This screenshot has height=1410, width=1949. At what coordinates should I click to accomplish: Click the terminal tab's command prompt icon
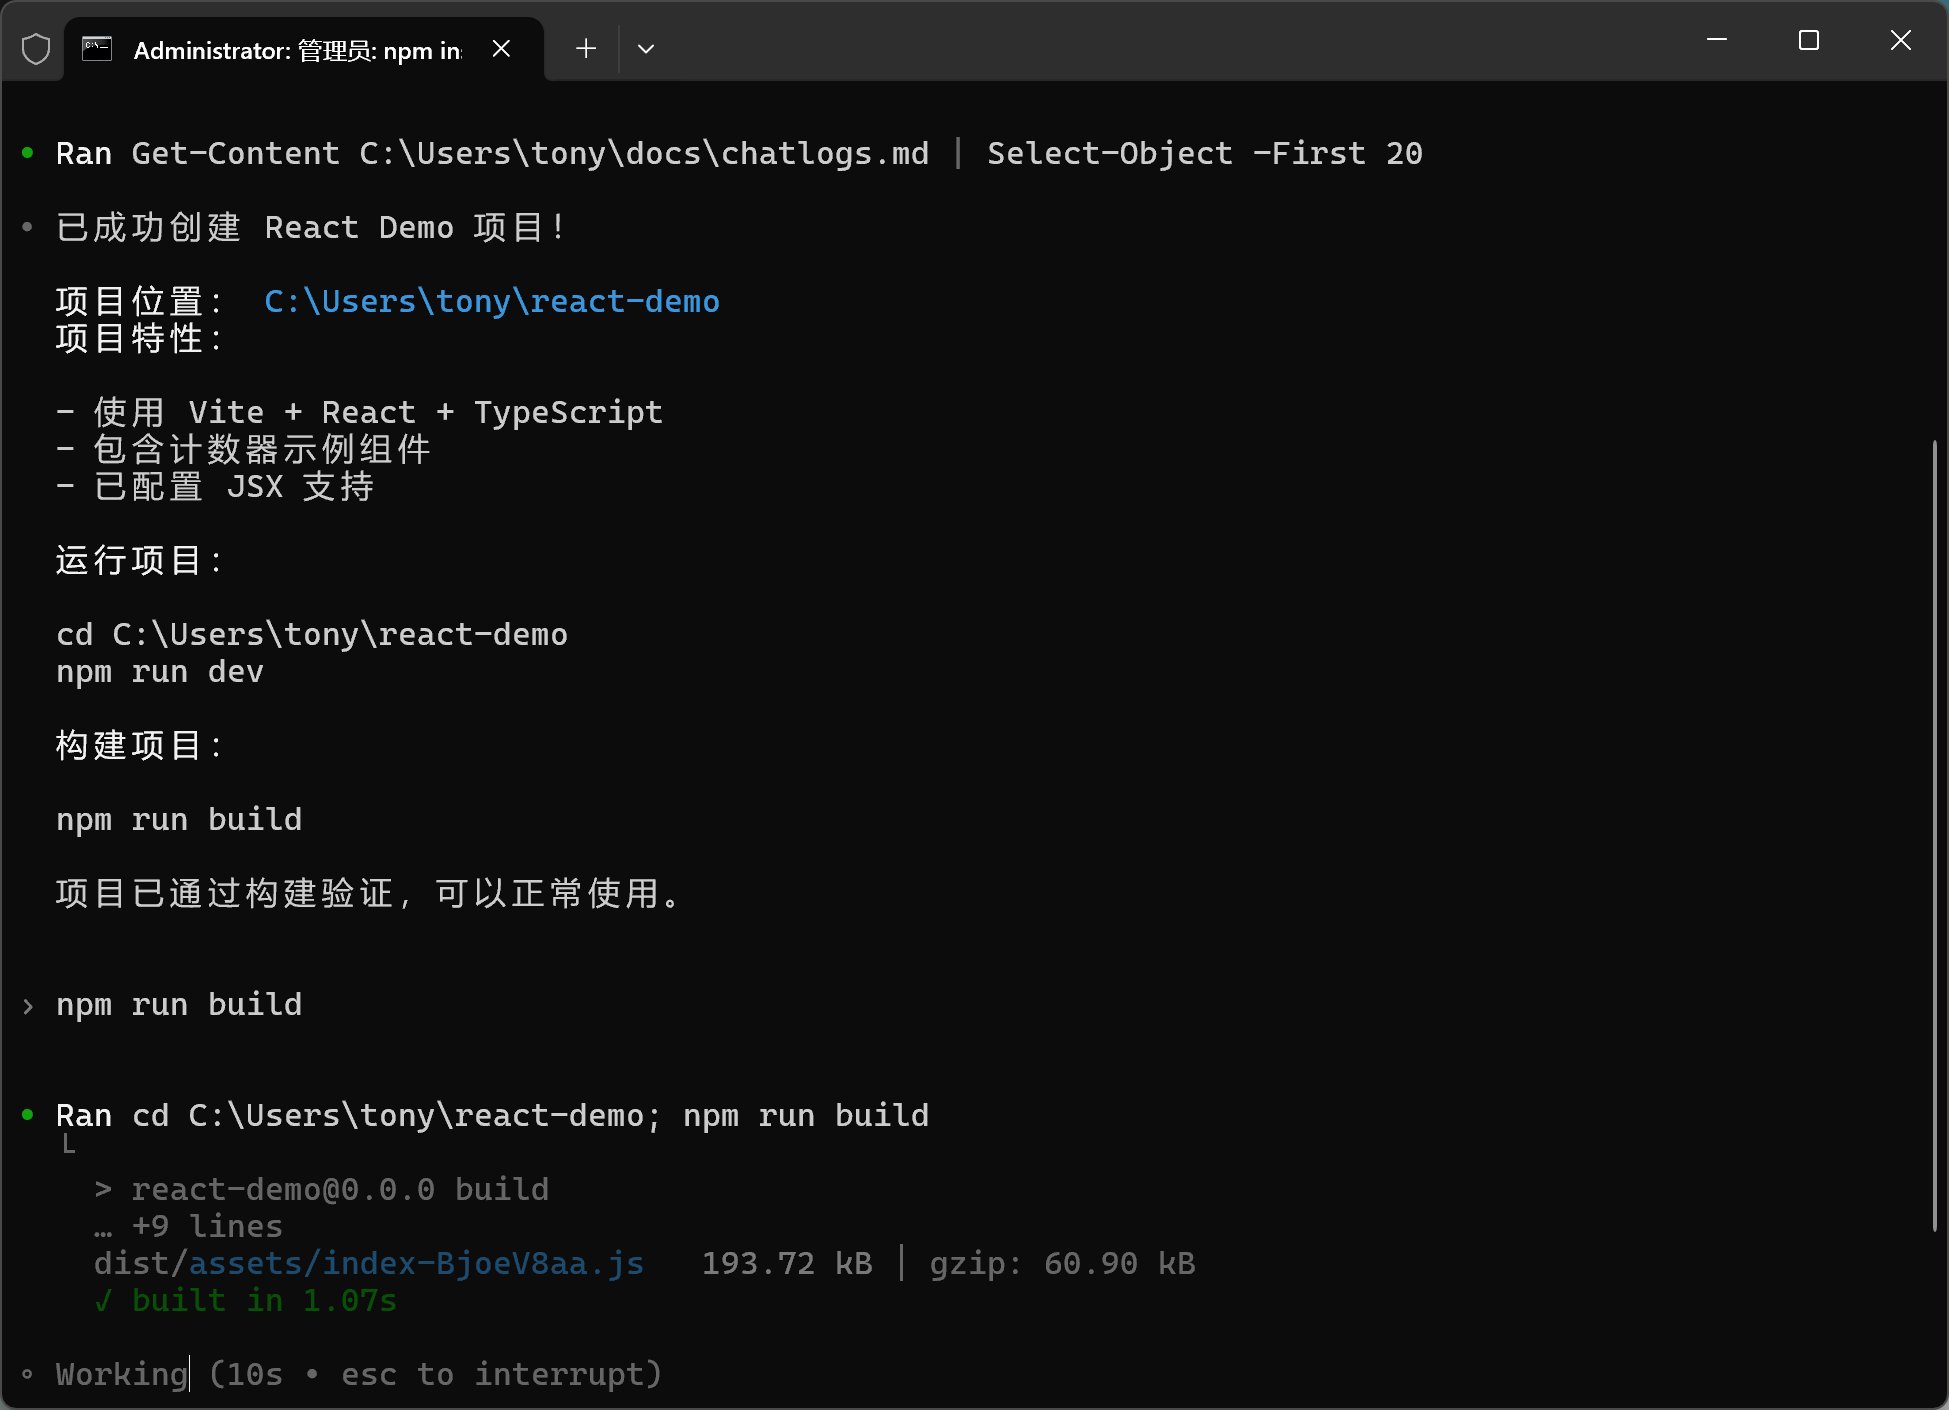[97, 49]
